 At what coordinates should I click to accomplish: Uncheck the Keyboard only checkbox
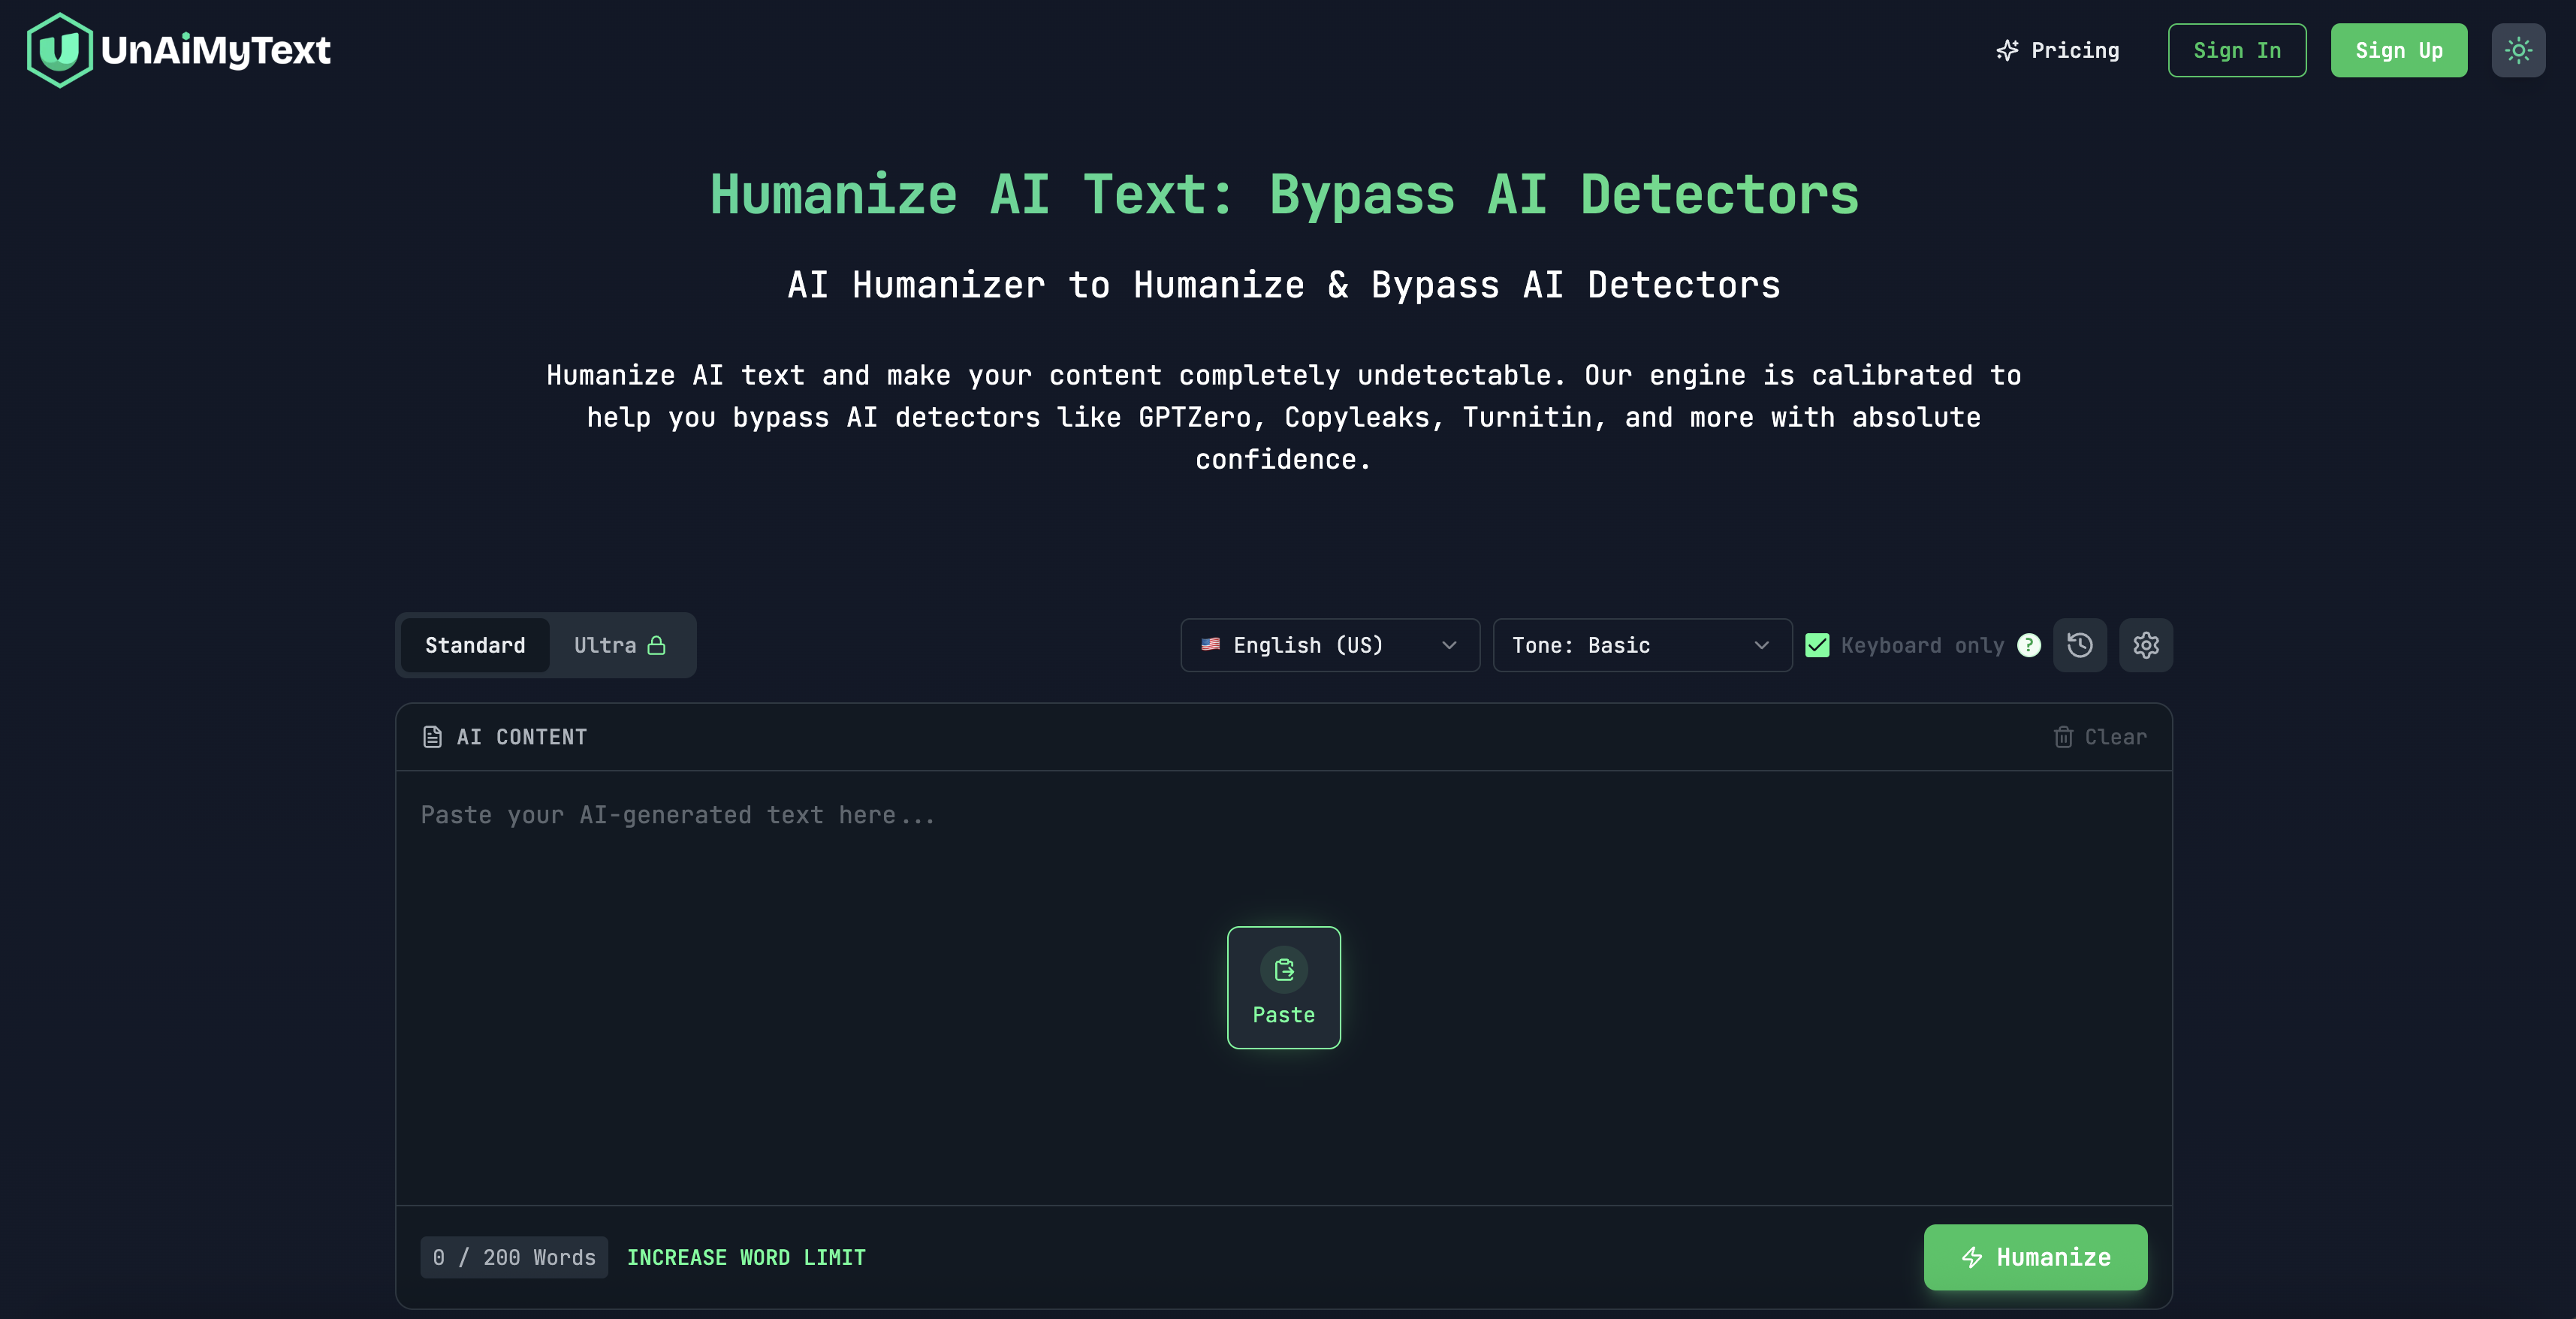click(1818, 645)
